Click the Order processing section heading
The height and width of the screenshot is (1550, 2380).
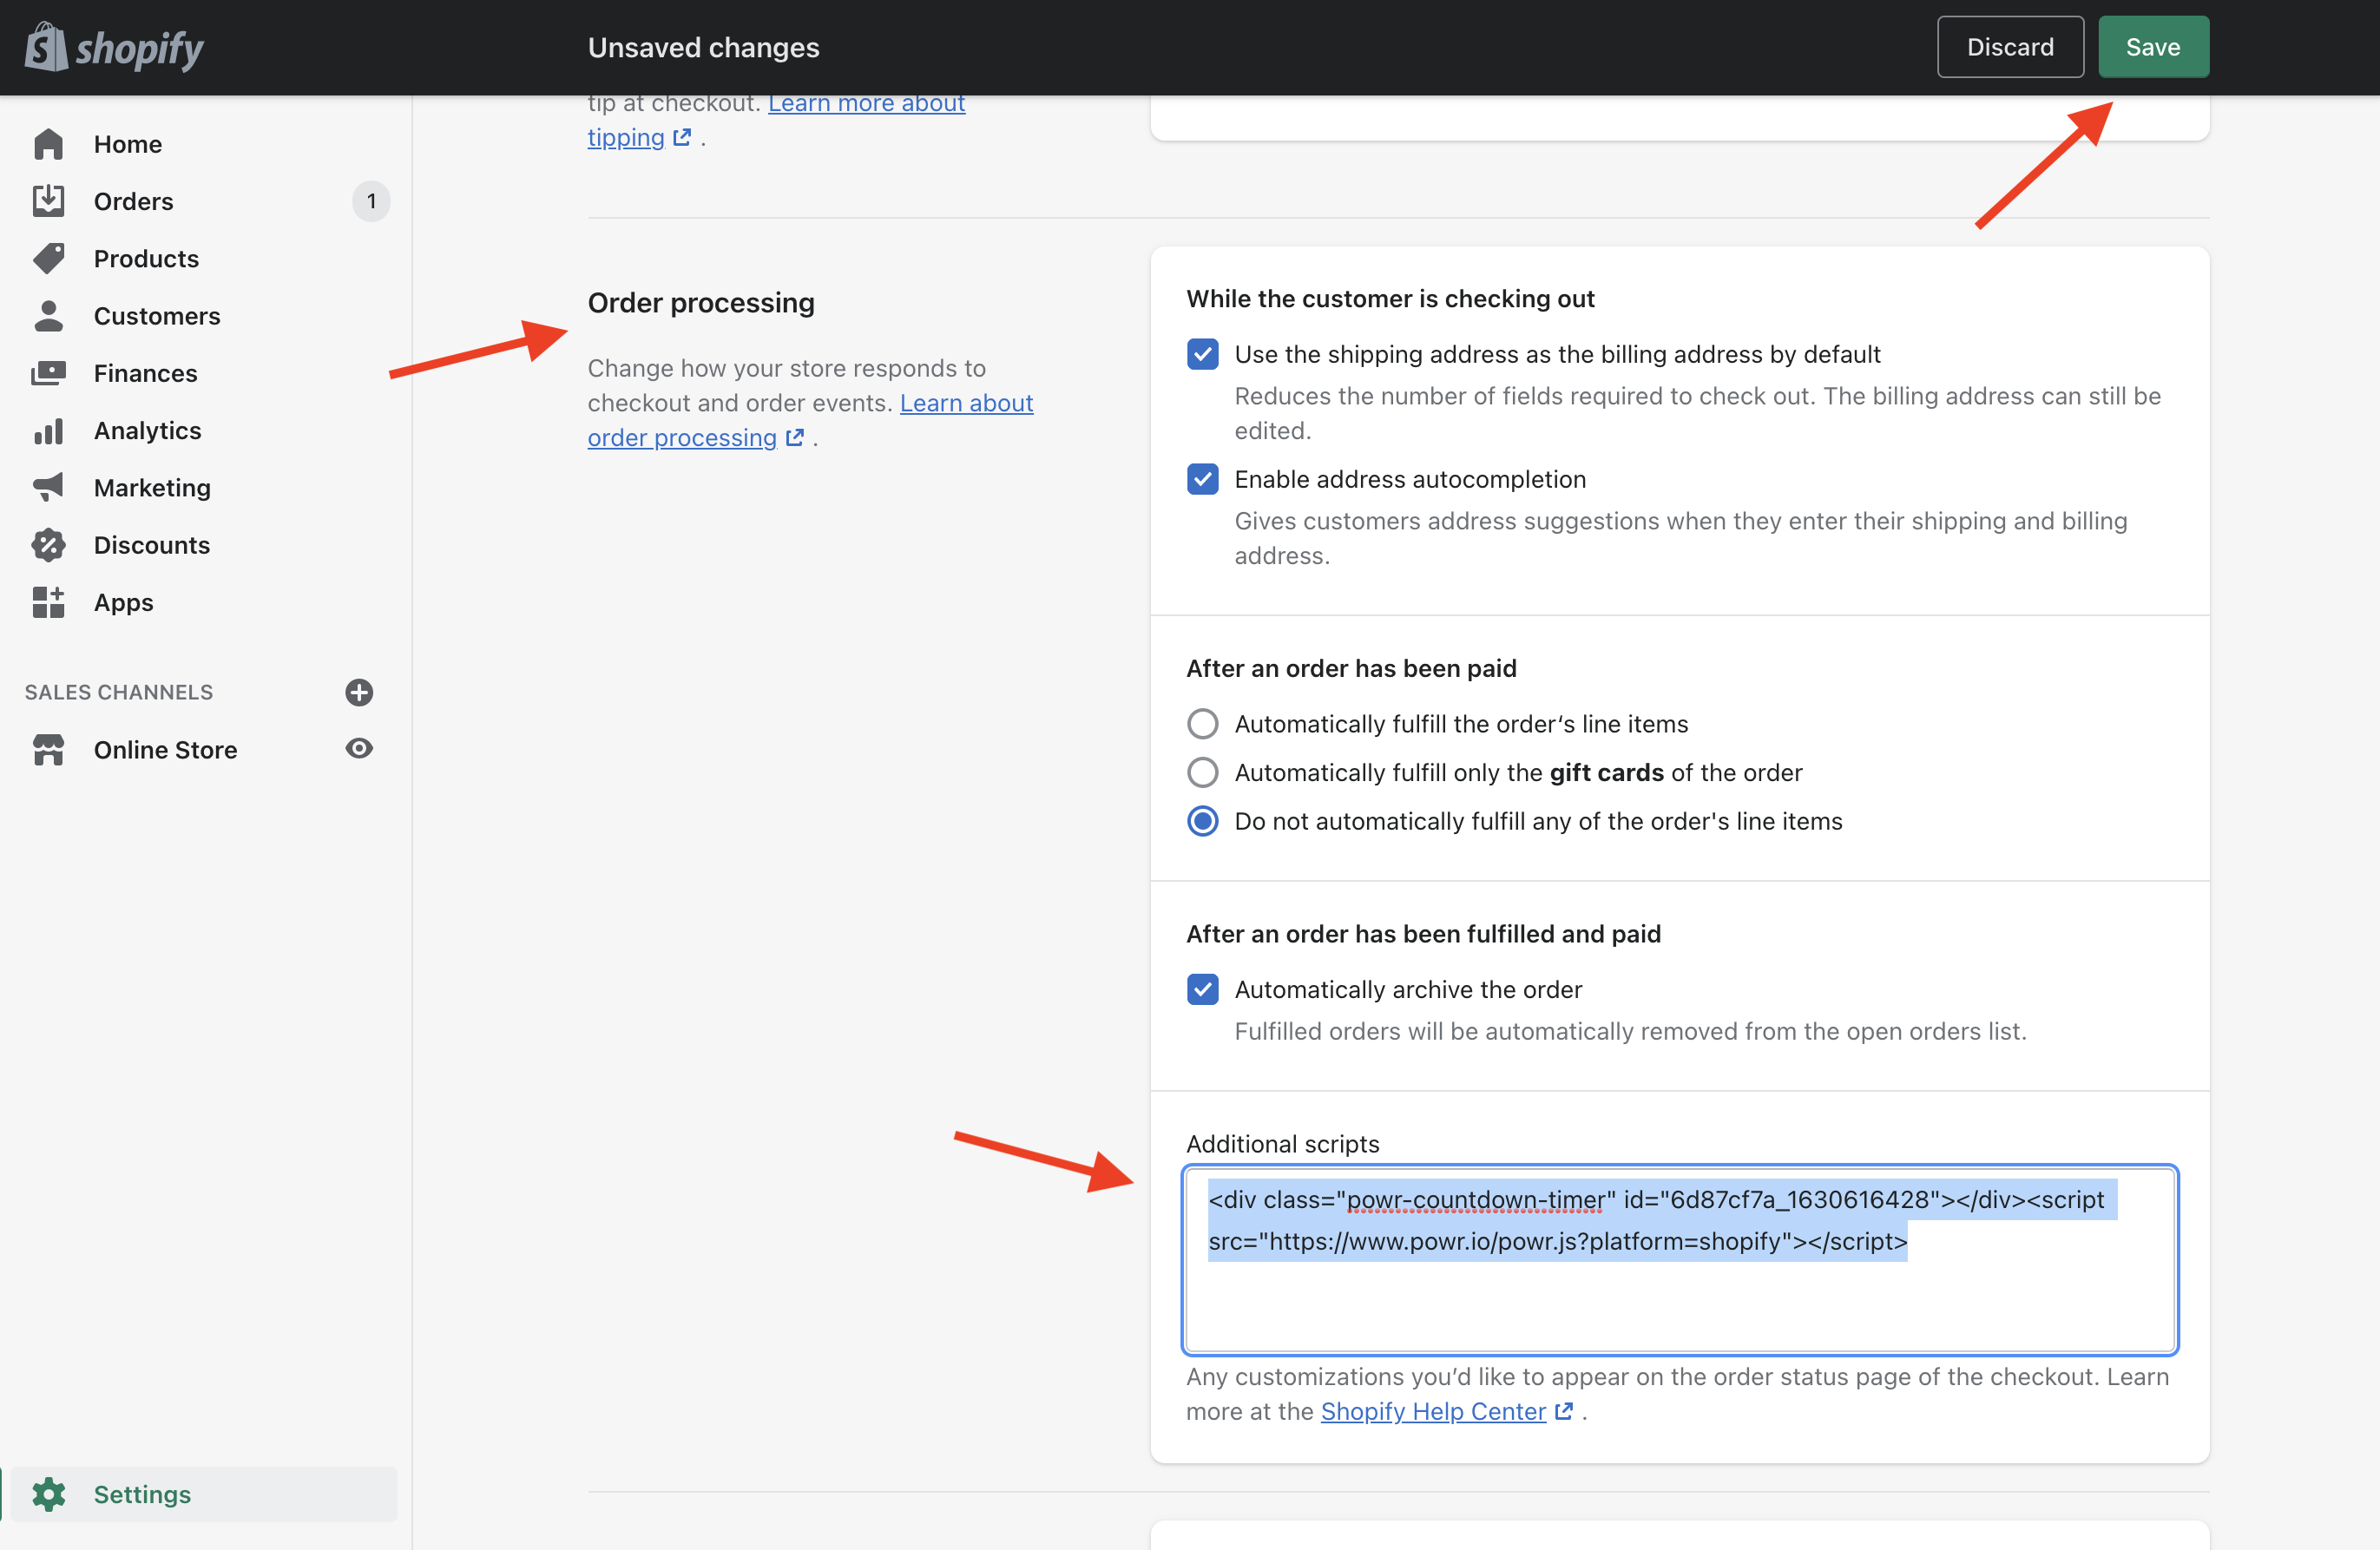701,302
